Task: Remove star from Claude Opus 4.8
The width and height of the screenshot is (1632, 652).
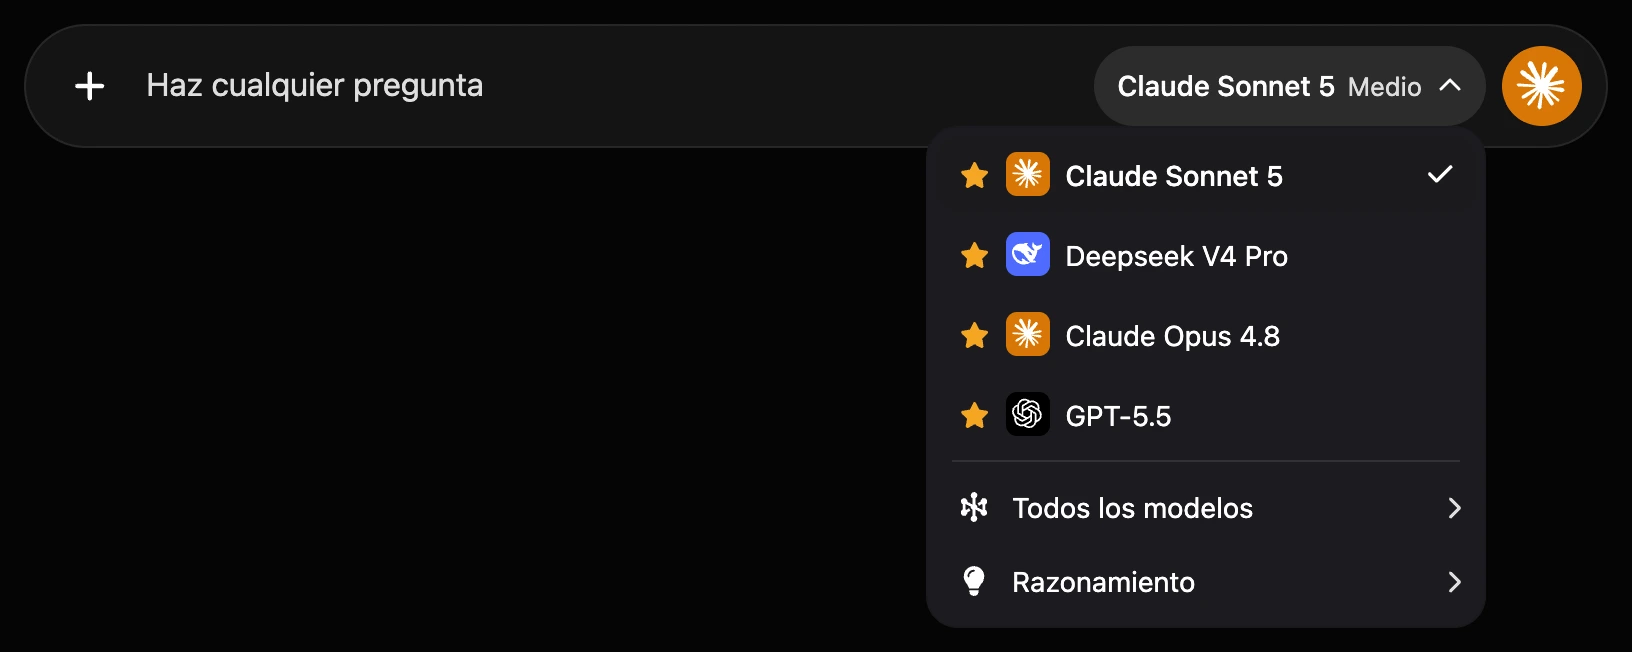Action: (x=974, y=335)
